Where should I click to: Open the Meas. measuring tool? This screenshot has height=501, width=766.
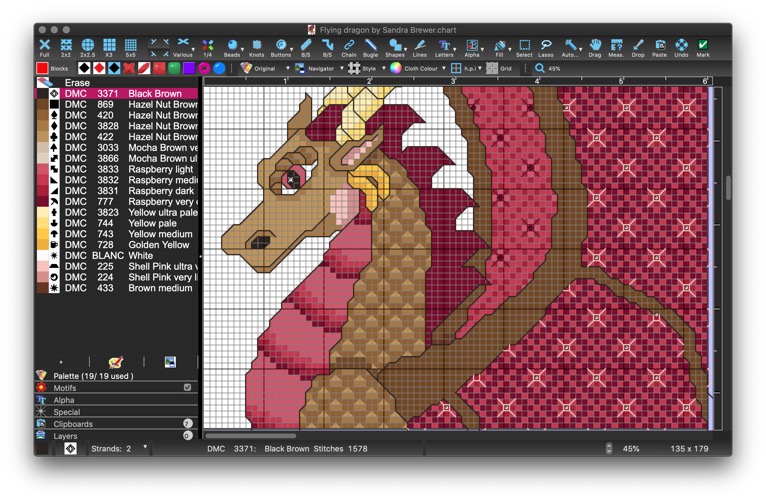[x=616, y=47]
